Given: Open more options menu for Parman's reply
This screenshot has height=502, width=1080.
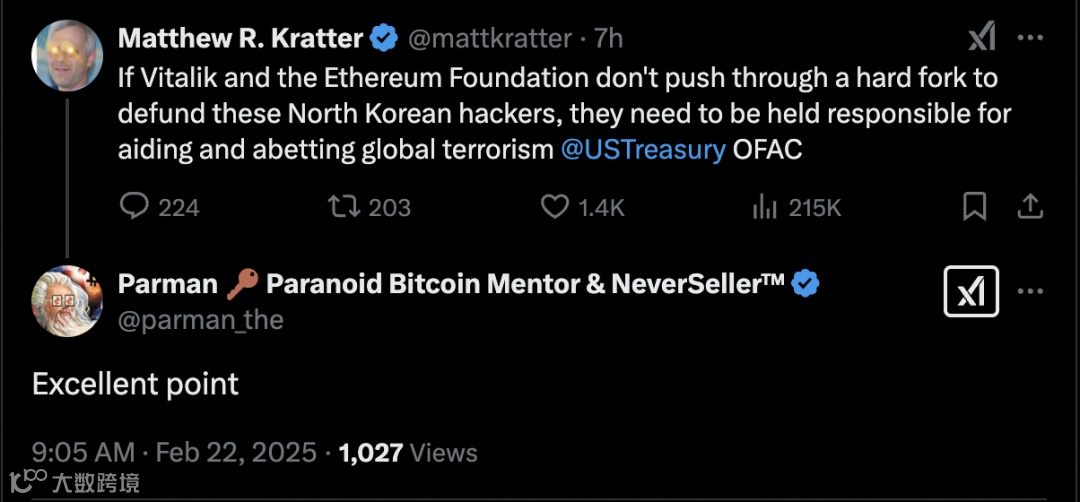Looking at the screenshot, I should (x=1031, y=292).
